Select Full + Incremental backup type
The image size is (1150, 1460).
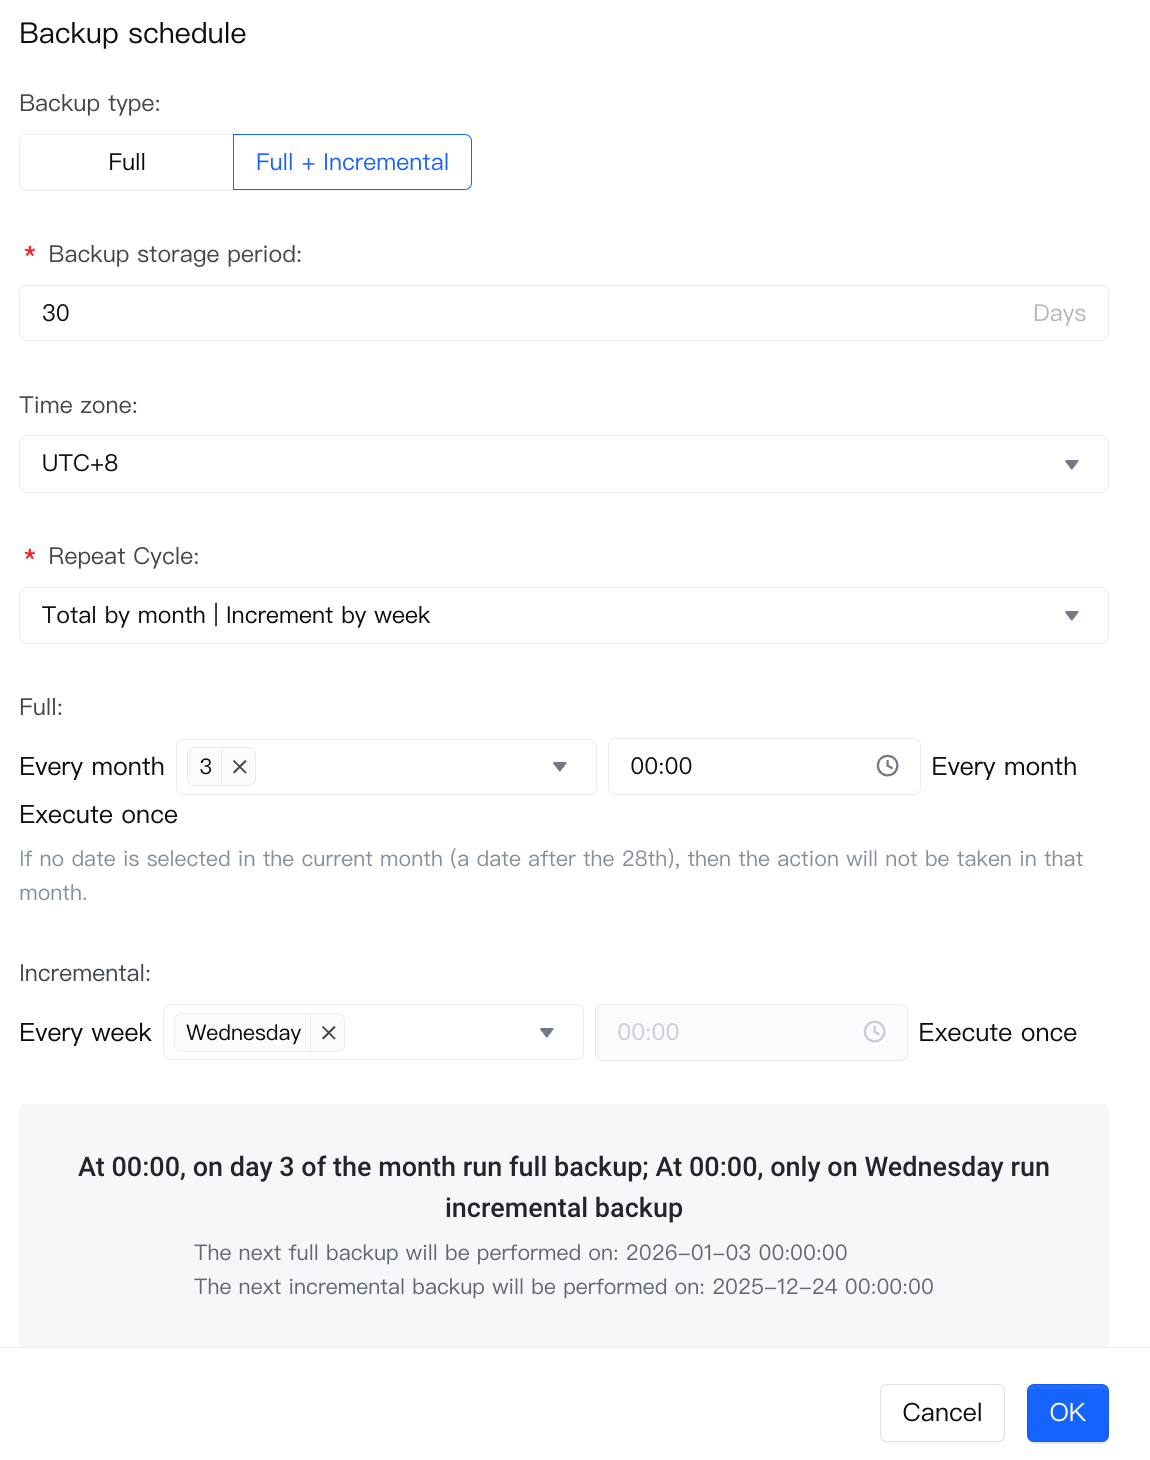pos(352,162)
